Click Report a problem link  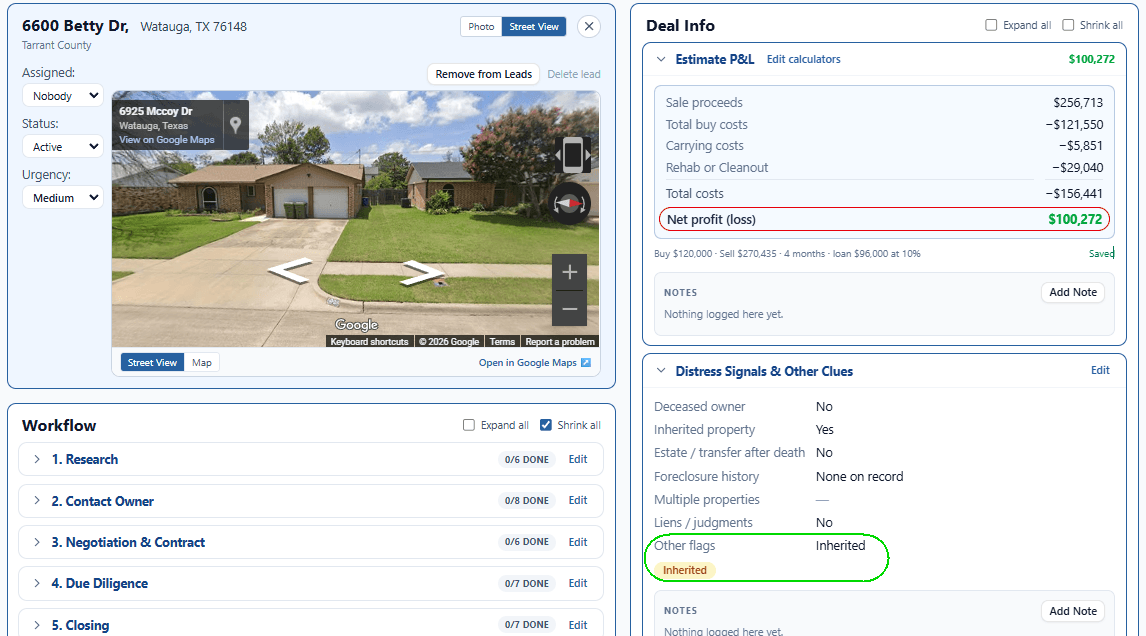(x=560, y=341)
